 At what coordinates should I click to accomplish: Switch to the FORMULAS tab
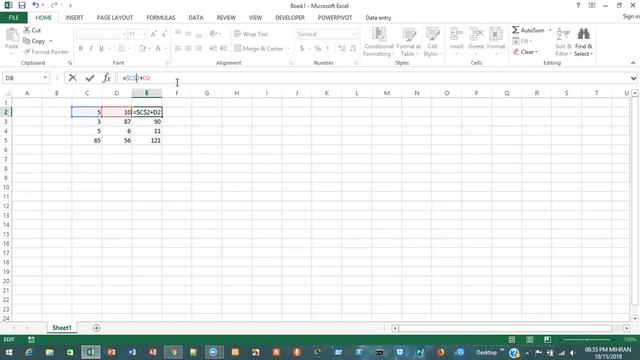(x=161, y=18)
